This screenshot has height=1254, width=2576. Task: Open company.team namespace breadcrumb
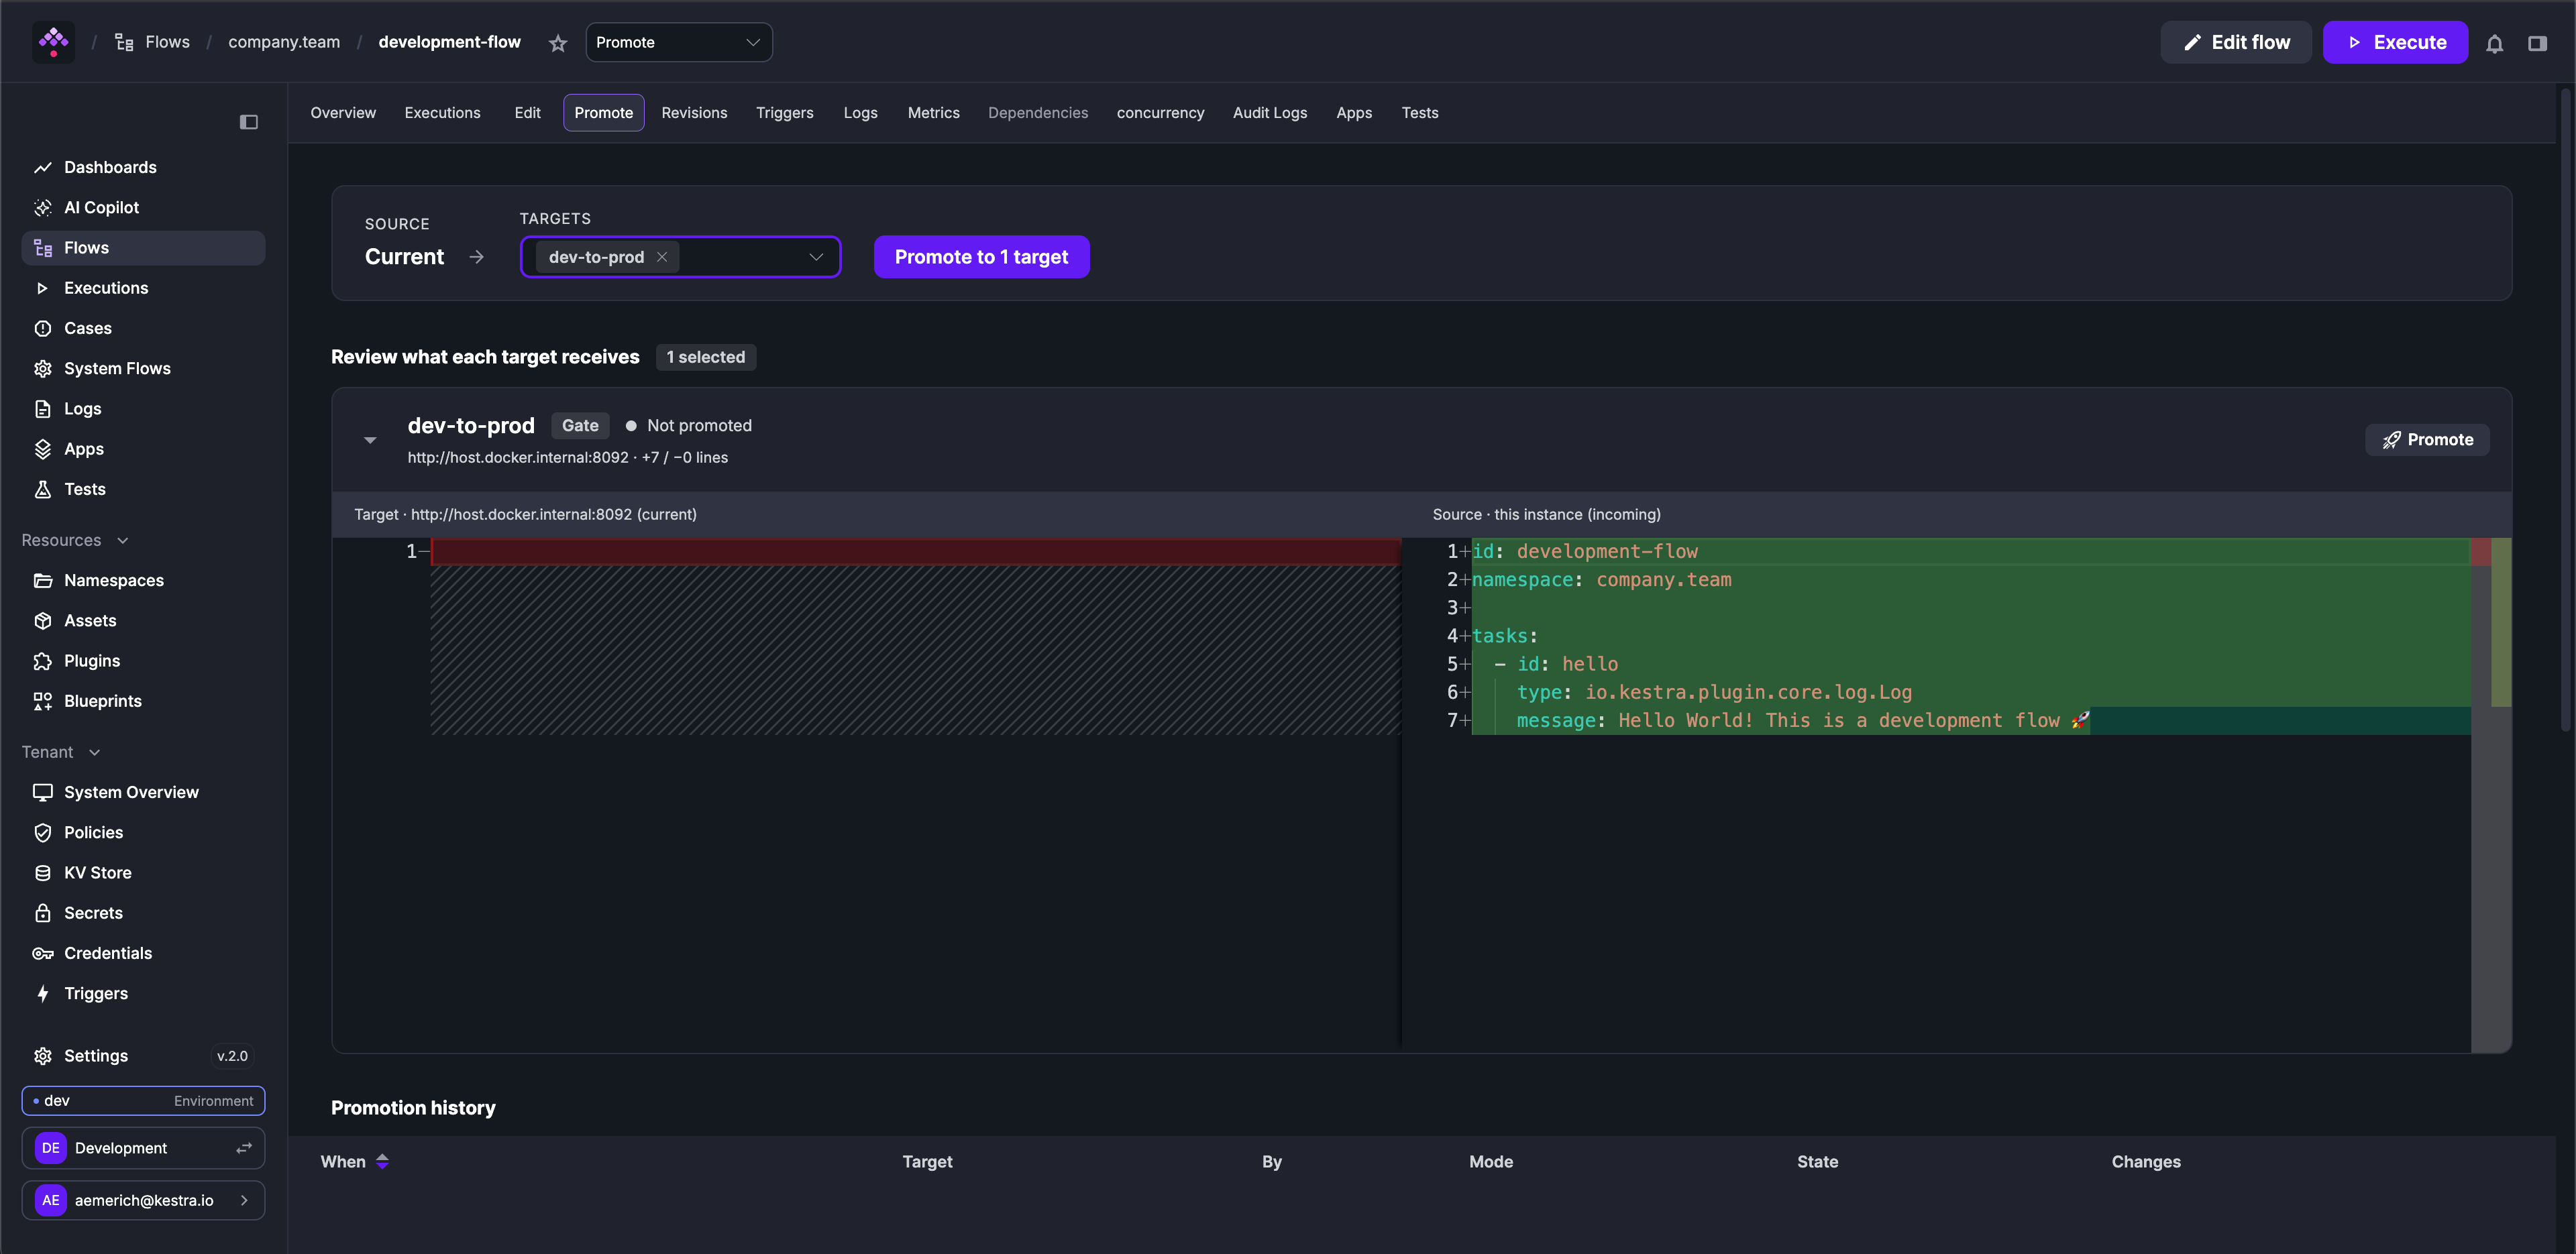pyautogui.click(x=284, y=42)
